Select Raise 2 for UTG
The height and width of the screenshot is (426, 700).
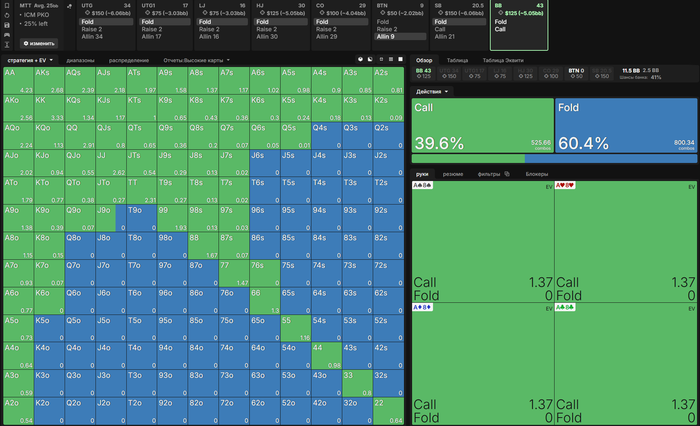click(92, 29)
